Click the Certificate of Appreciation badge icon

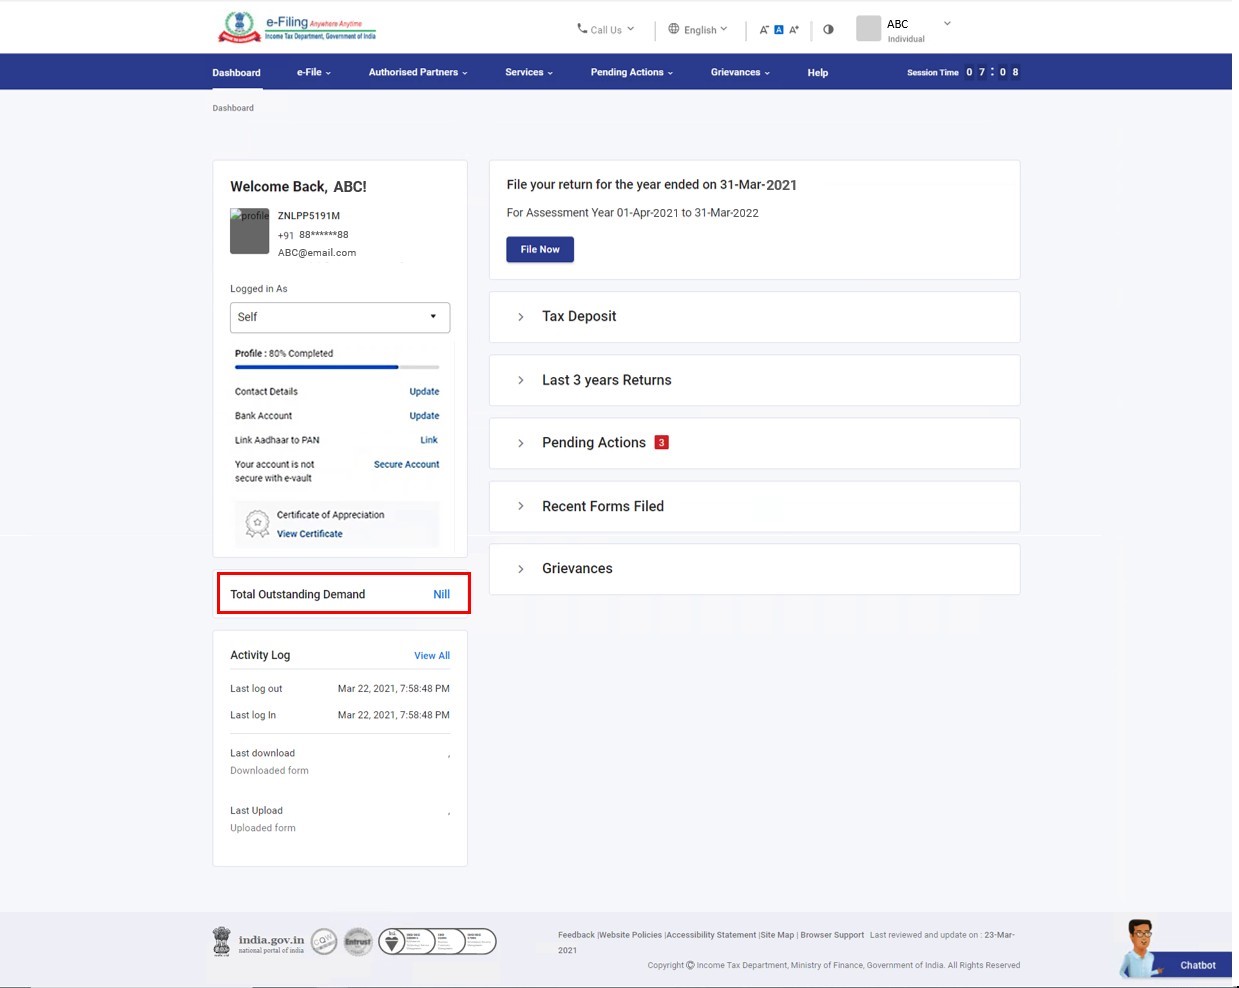[257, 524]
